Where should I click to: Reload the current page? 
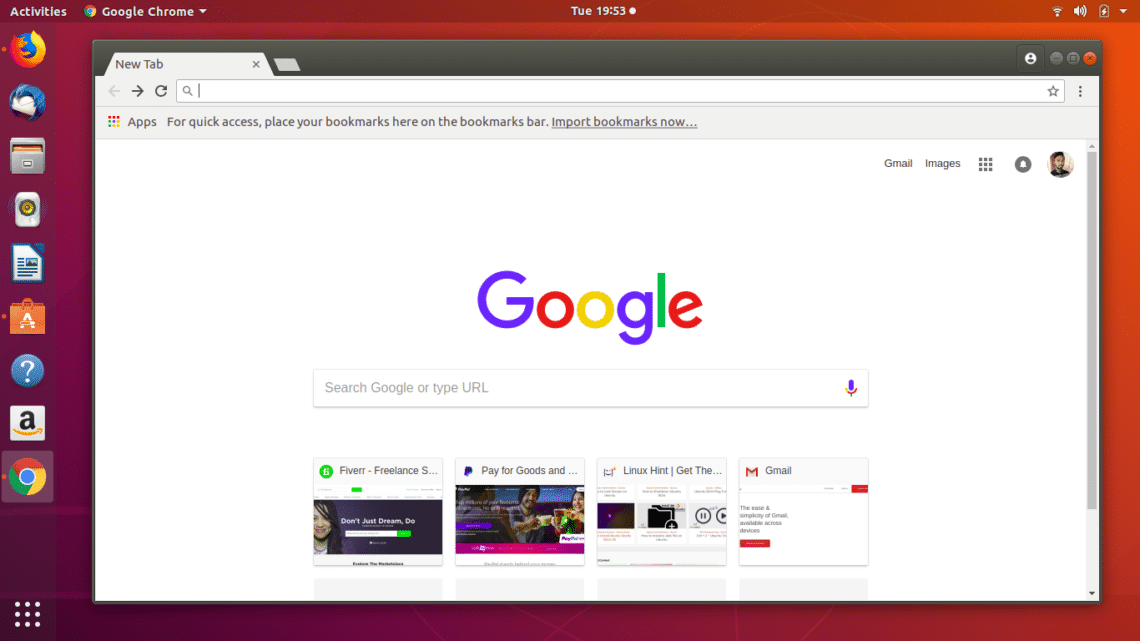coord(161,91)
